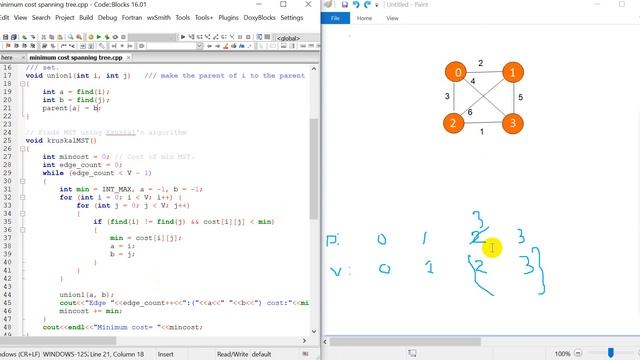The height and width of the screenshot is (360, 640).
Task: Open the Project menu
Action: (64, 18)
